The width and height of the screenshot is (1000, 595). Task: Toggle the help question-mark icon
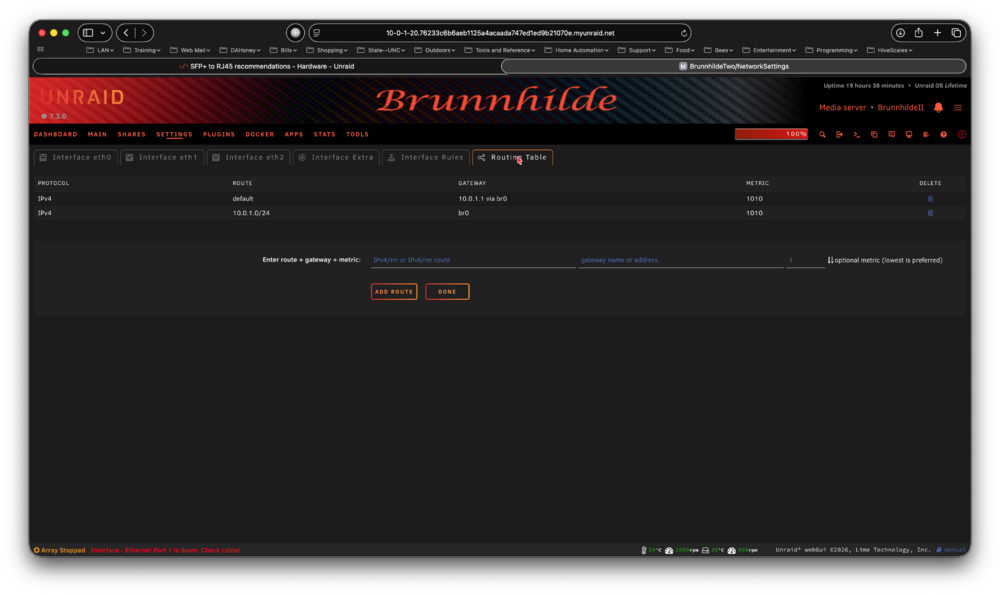click(x=943, y=135)
